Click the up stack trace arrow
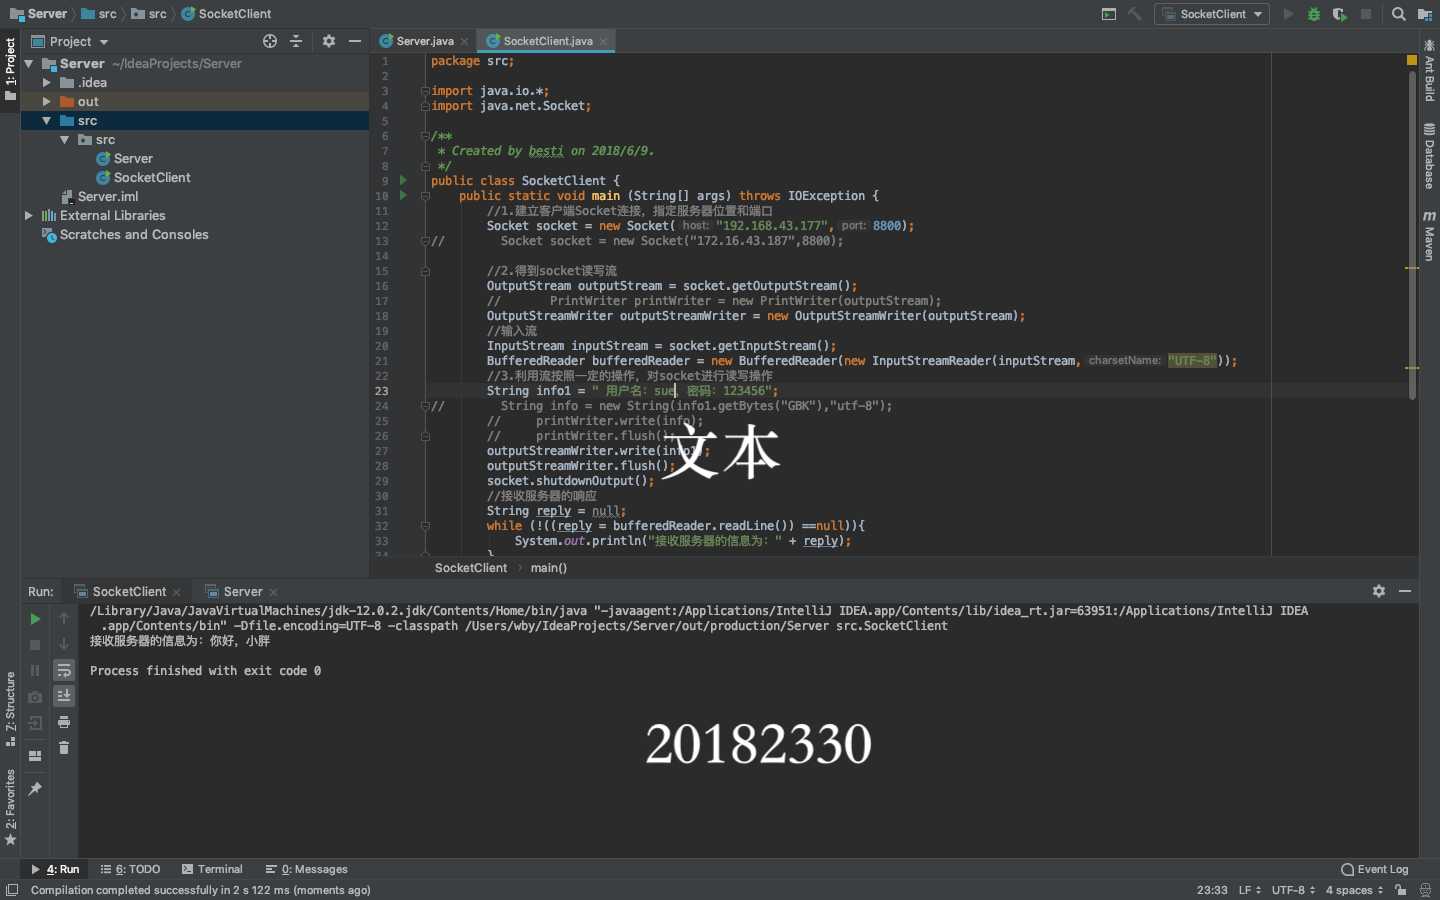 click(64, 619)
